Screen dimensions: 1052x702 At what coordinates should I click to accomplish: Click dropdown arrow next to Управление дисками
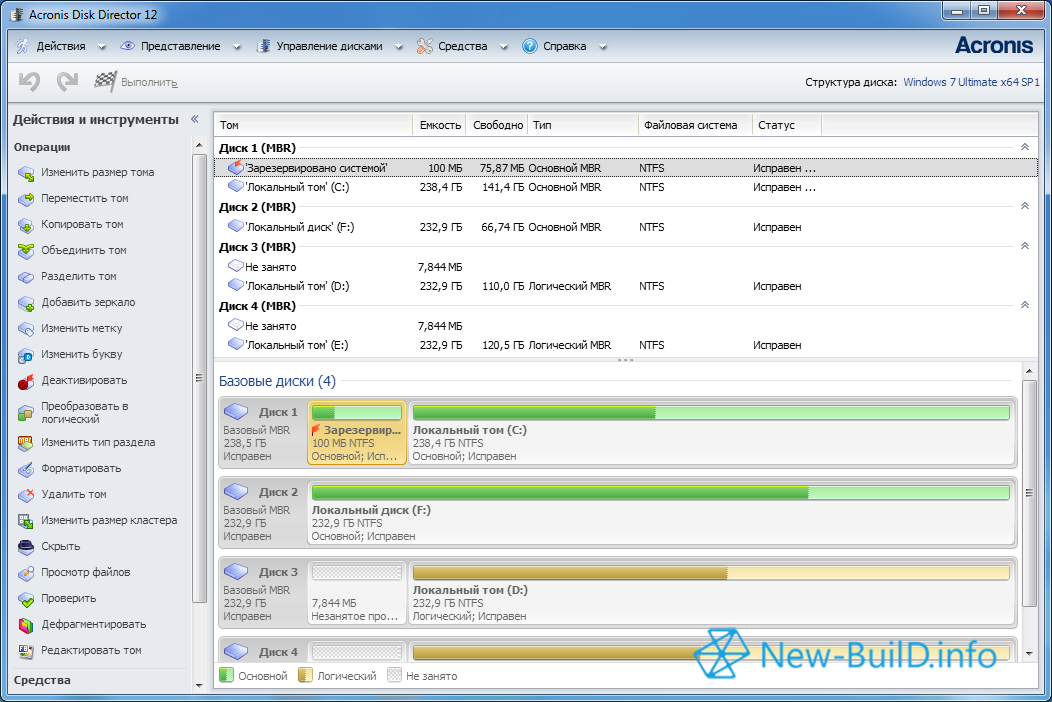pos(399,47)
